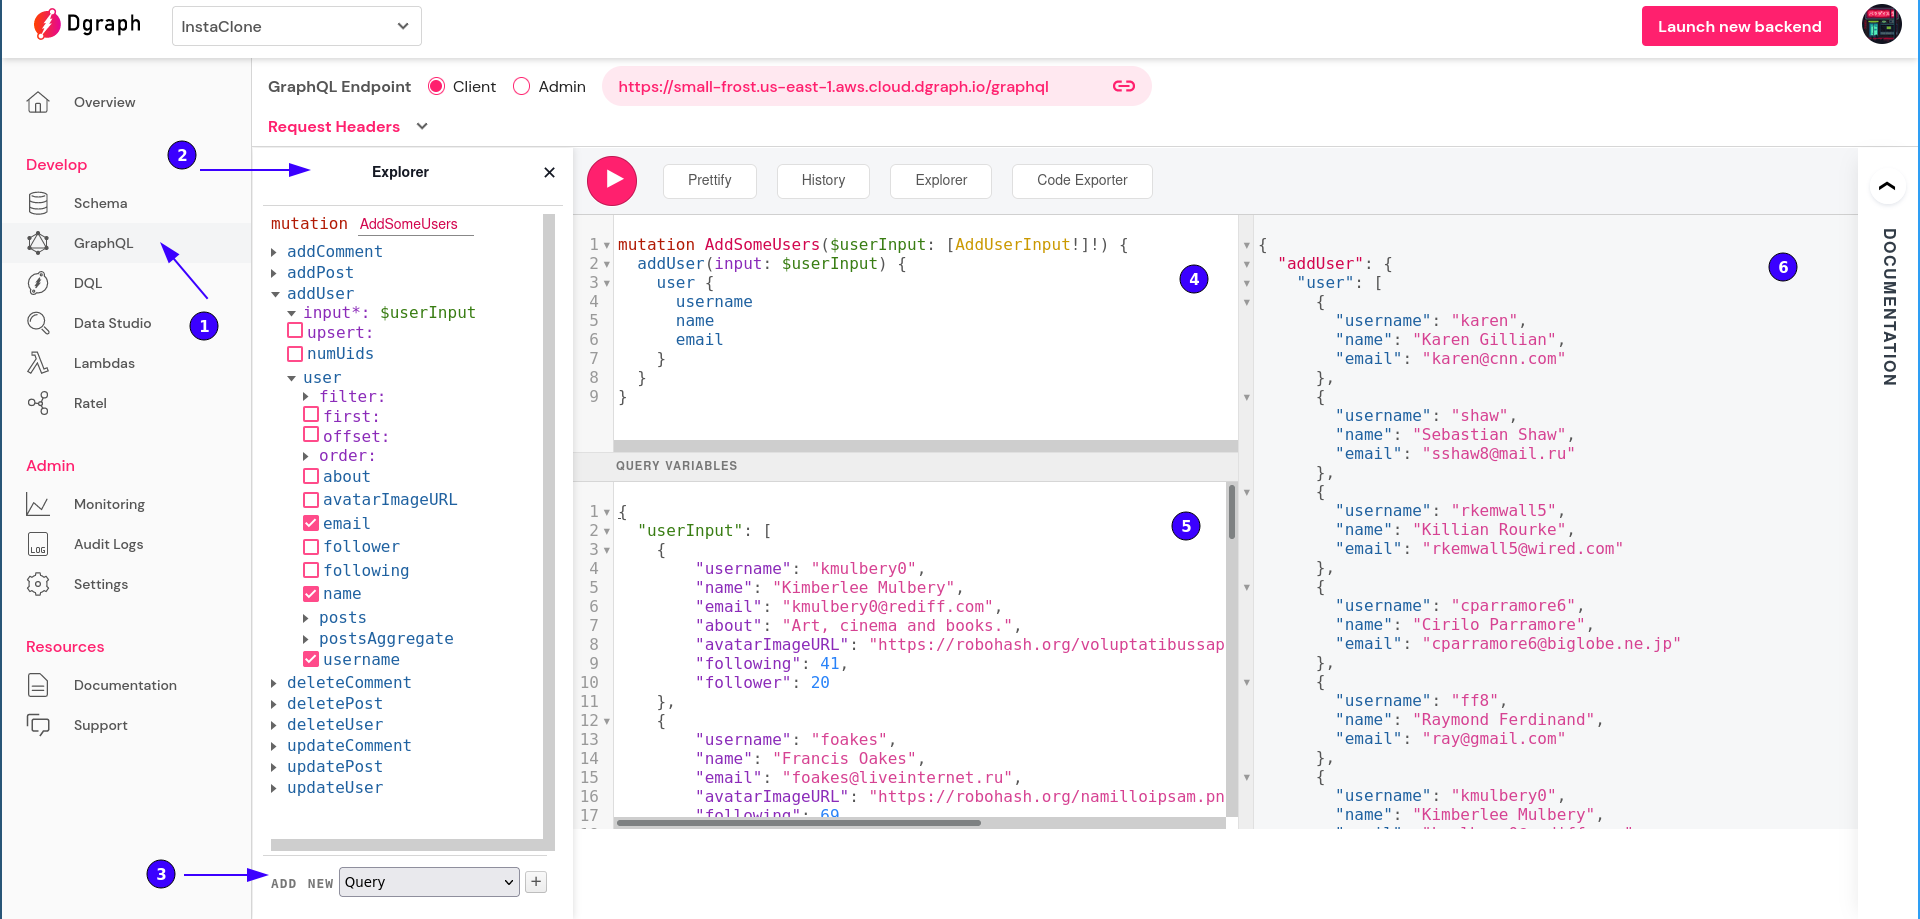Click the Prettify button
1920x919 pixels.
[709, 181]
